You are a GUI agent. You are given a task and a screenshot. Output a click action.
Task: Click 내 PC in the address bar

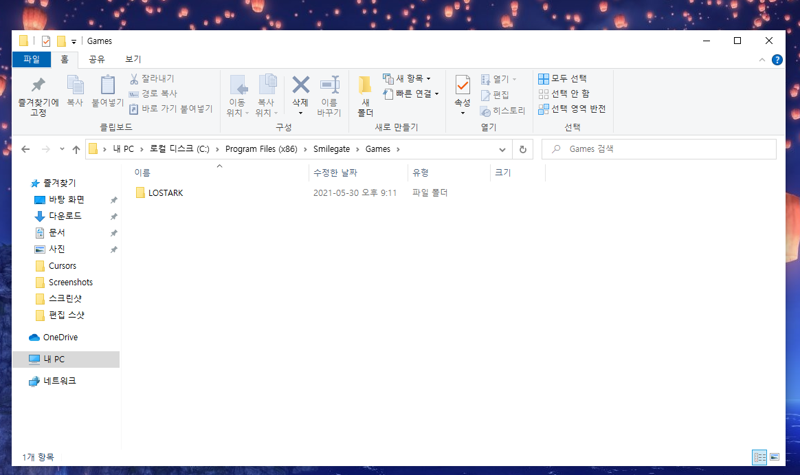tap(123, 149)
